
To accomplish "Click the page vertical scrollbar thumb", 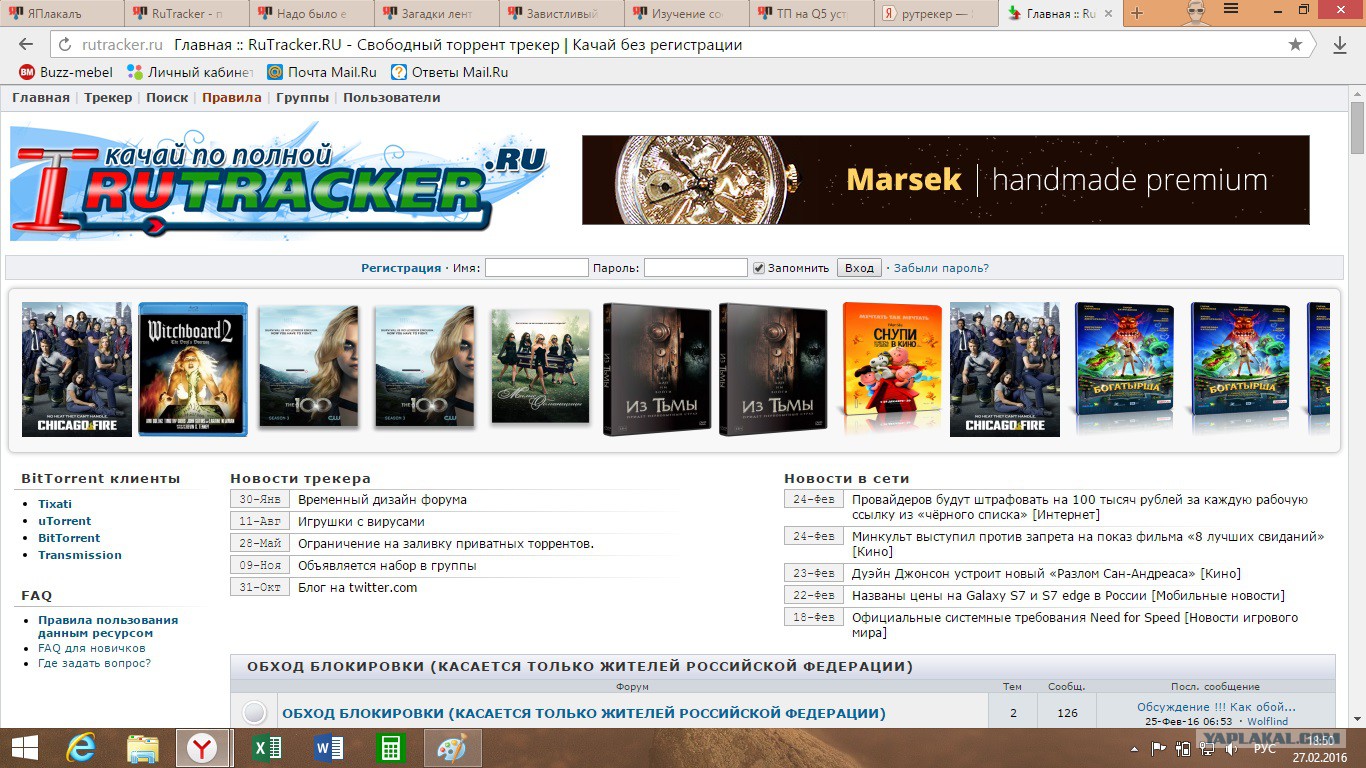I will click(1357, 128).
